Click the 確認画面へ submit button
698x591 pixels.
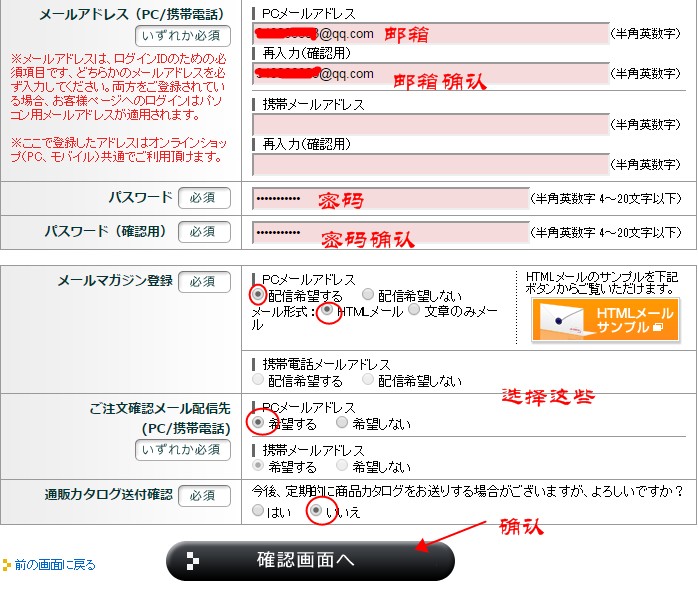pyautogui.click(x=310, y=561)
